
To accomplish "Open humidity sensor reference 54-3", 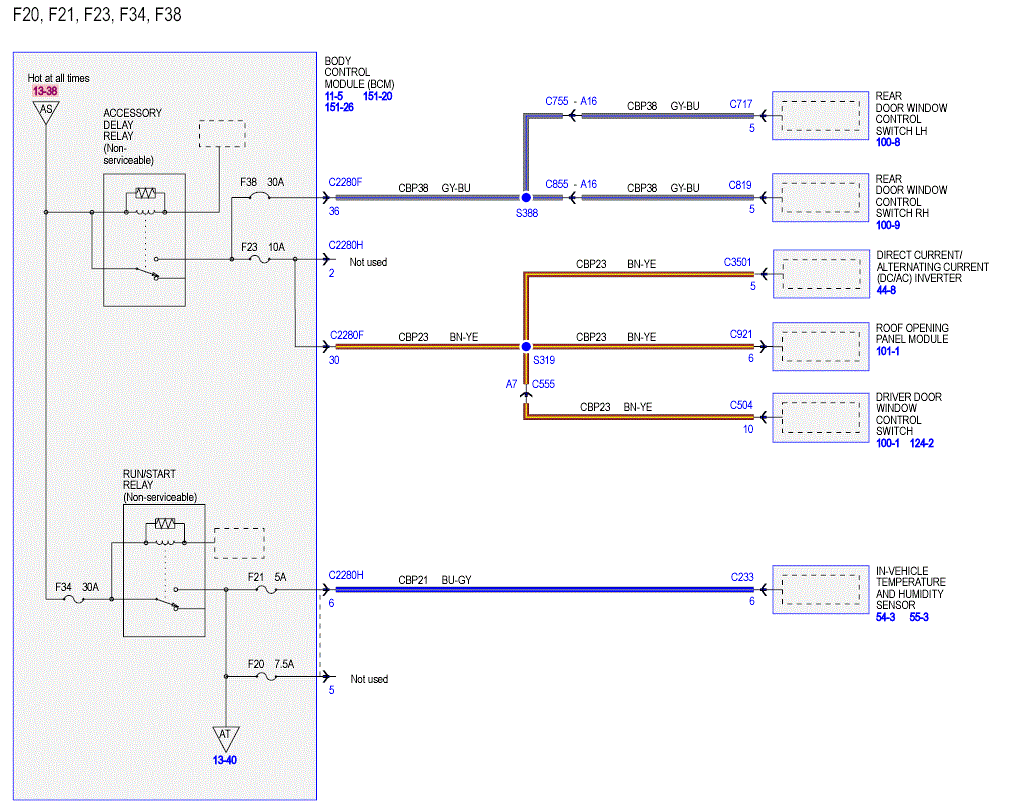I will point(886,617).
